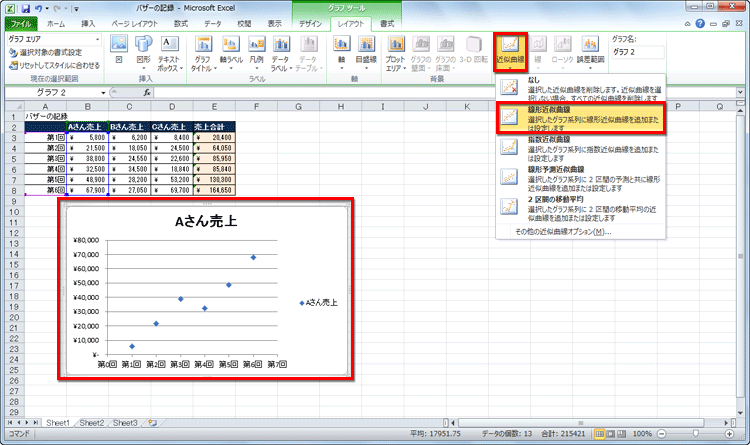Click the テキスト ボックス insert icon
The image size is (750, 445).
(x=170, y=54)
